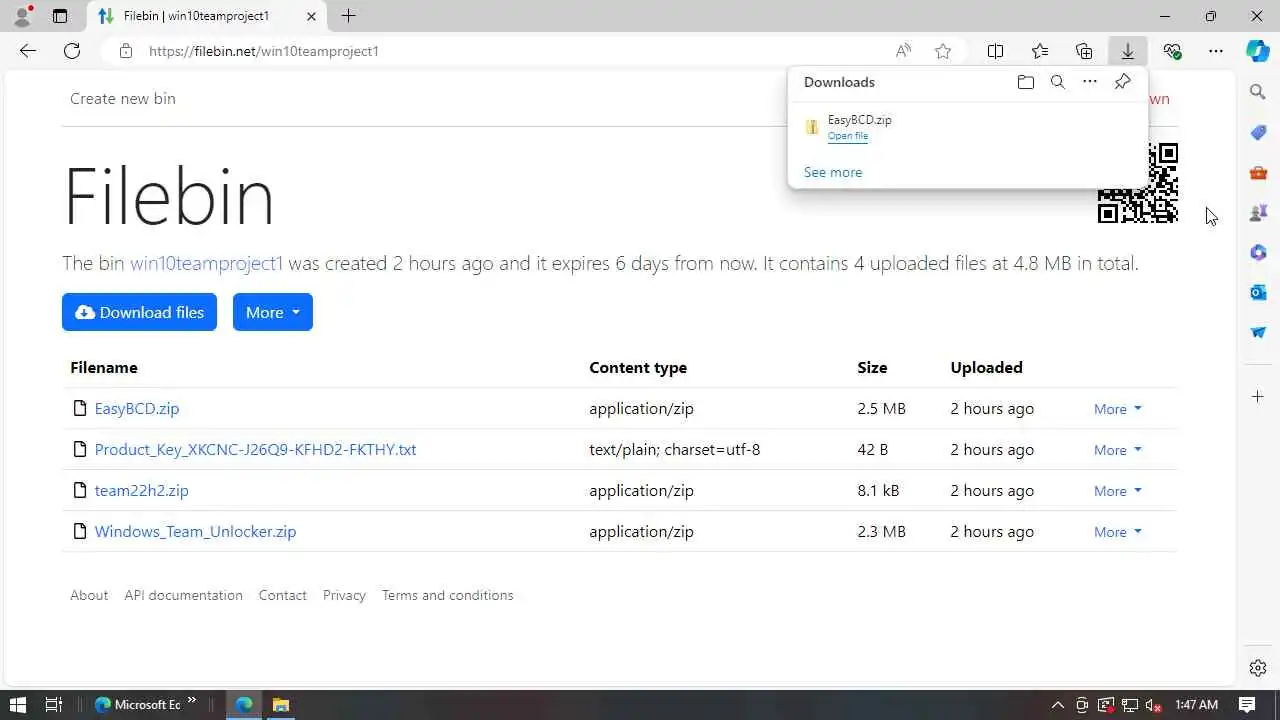This screenshot has width=1280, height=720.
Task: Pin the Downloads panel
Action: (1123, 82)
